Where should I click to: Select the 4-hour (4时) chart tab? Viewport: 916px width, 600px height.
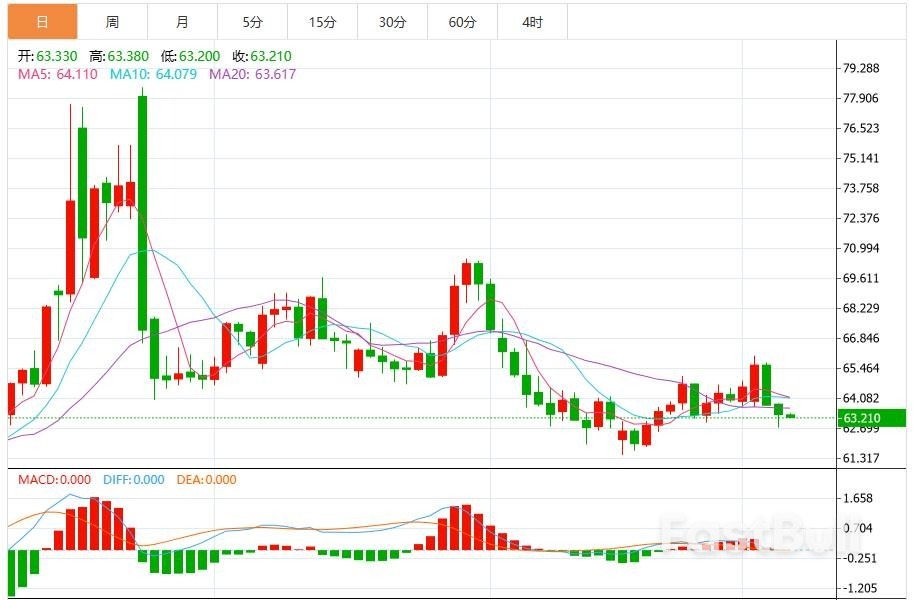coord(535,19)
